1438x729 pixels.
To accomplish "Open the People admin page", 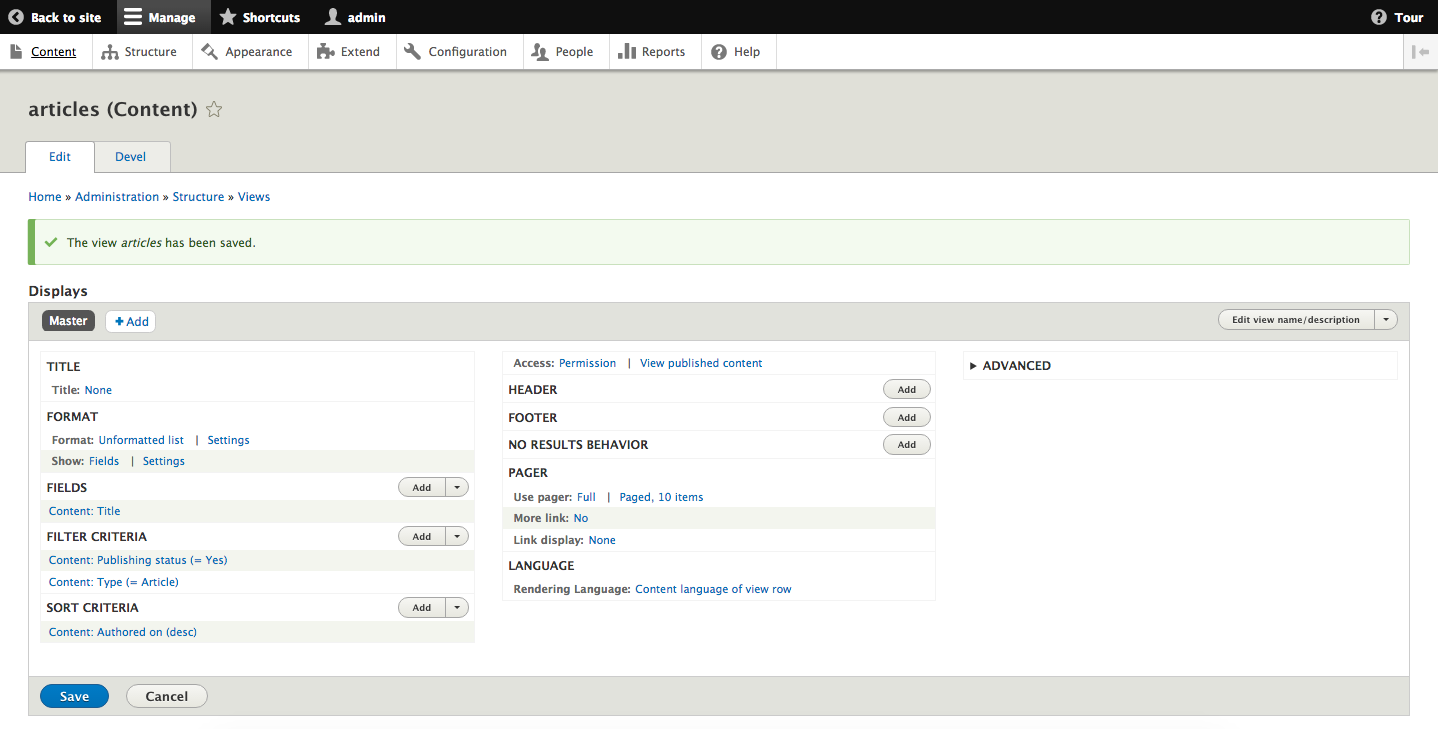I will [563, 52].
